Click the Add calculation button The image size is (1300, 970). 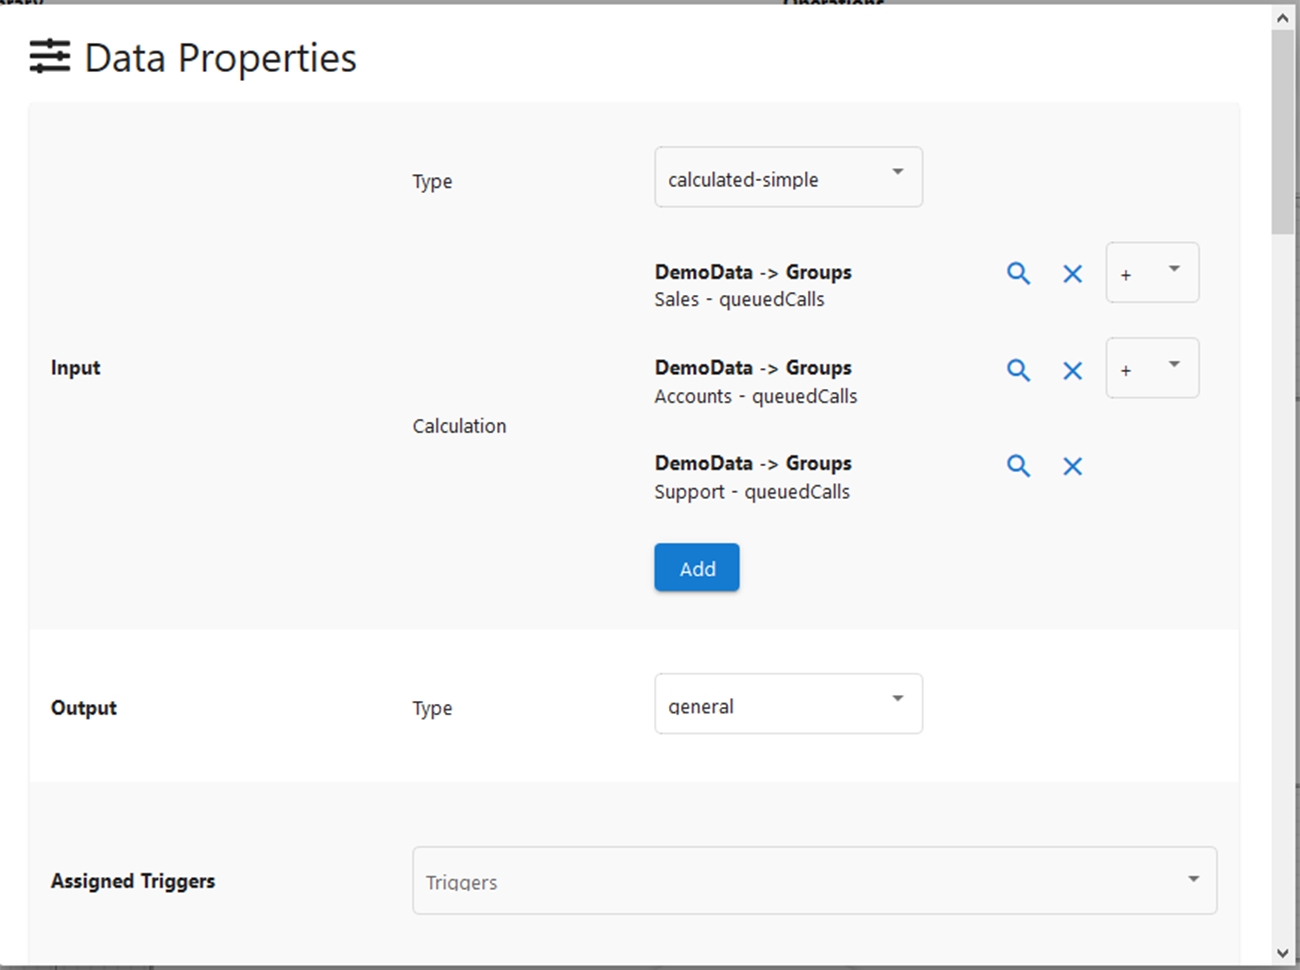(x=697, y=568)
